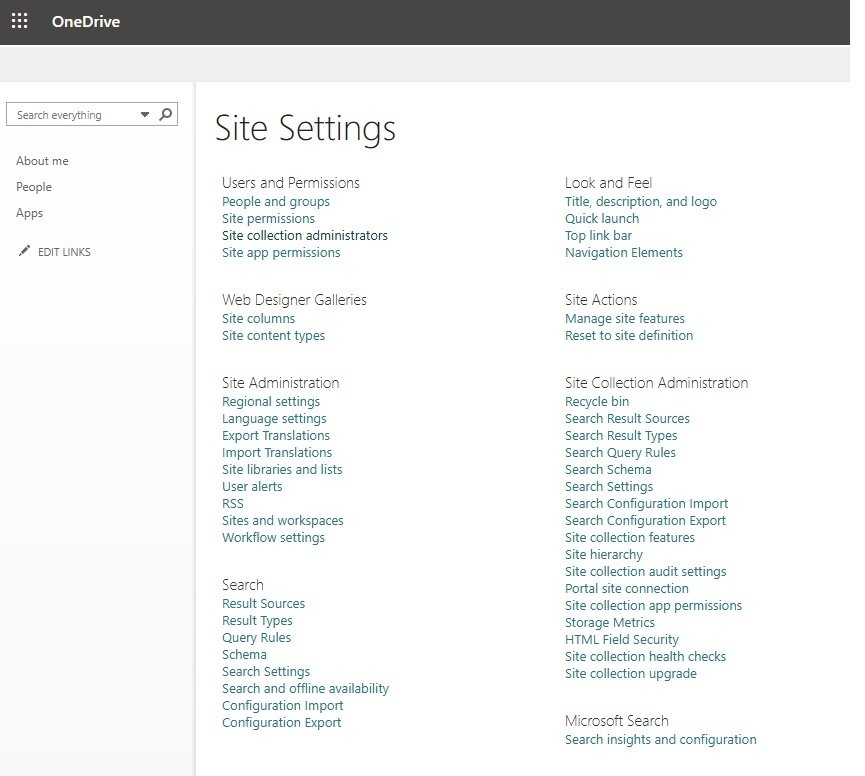Image resolution: width=865 pixels, height=776 pixels.
Task: Open Regional settings
Action: (x=271, y=402)
